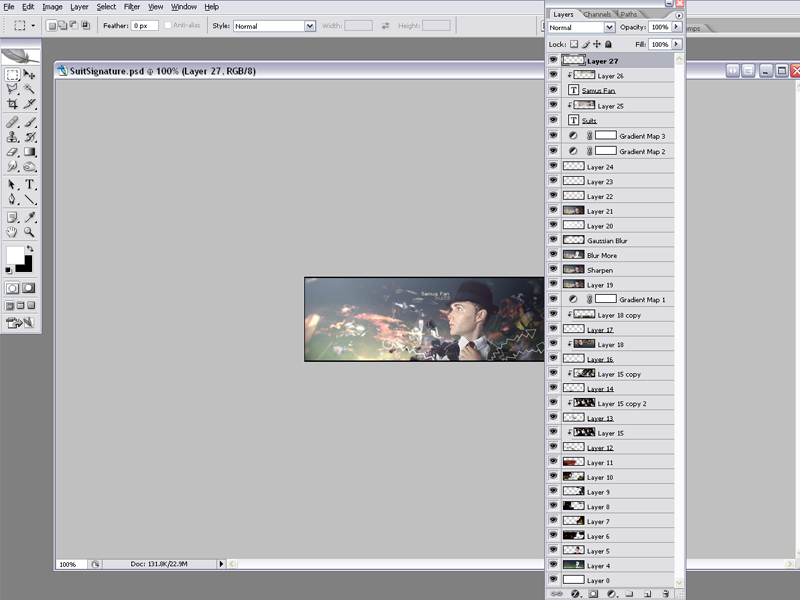This screenshot has width=800, height=600.
Task: Open the Fill slider arrow
Action: (x=677, y=44)
